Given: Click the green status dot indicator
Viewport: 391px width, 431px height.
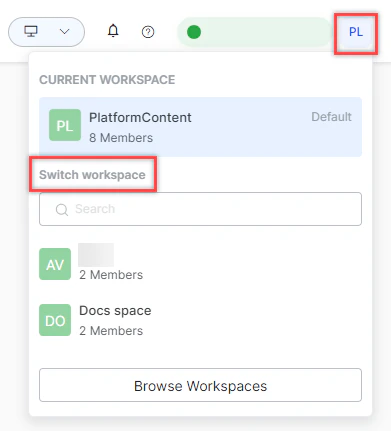Looking at the screenshot, I should pyautogui.click(x=194, y=32).
